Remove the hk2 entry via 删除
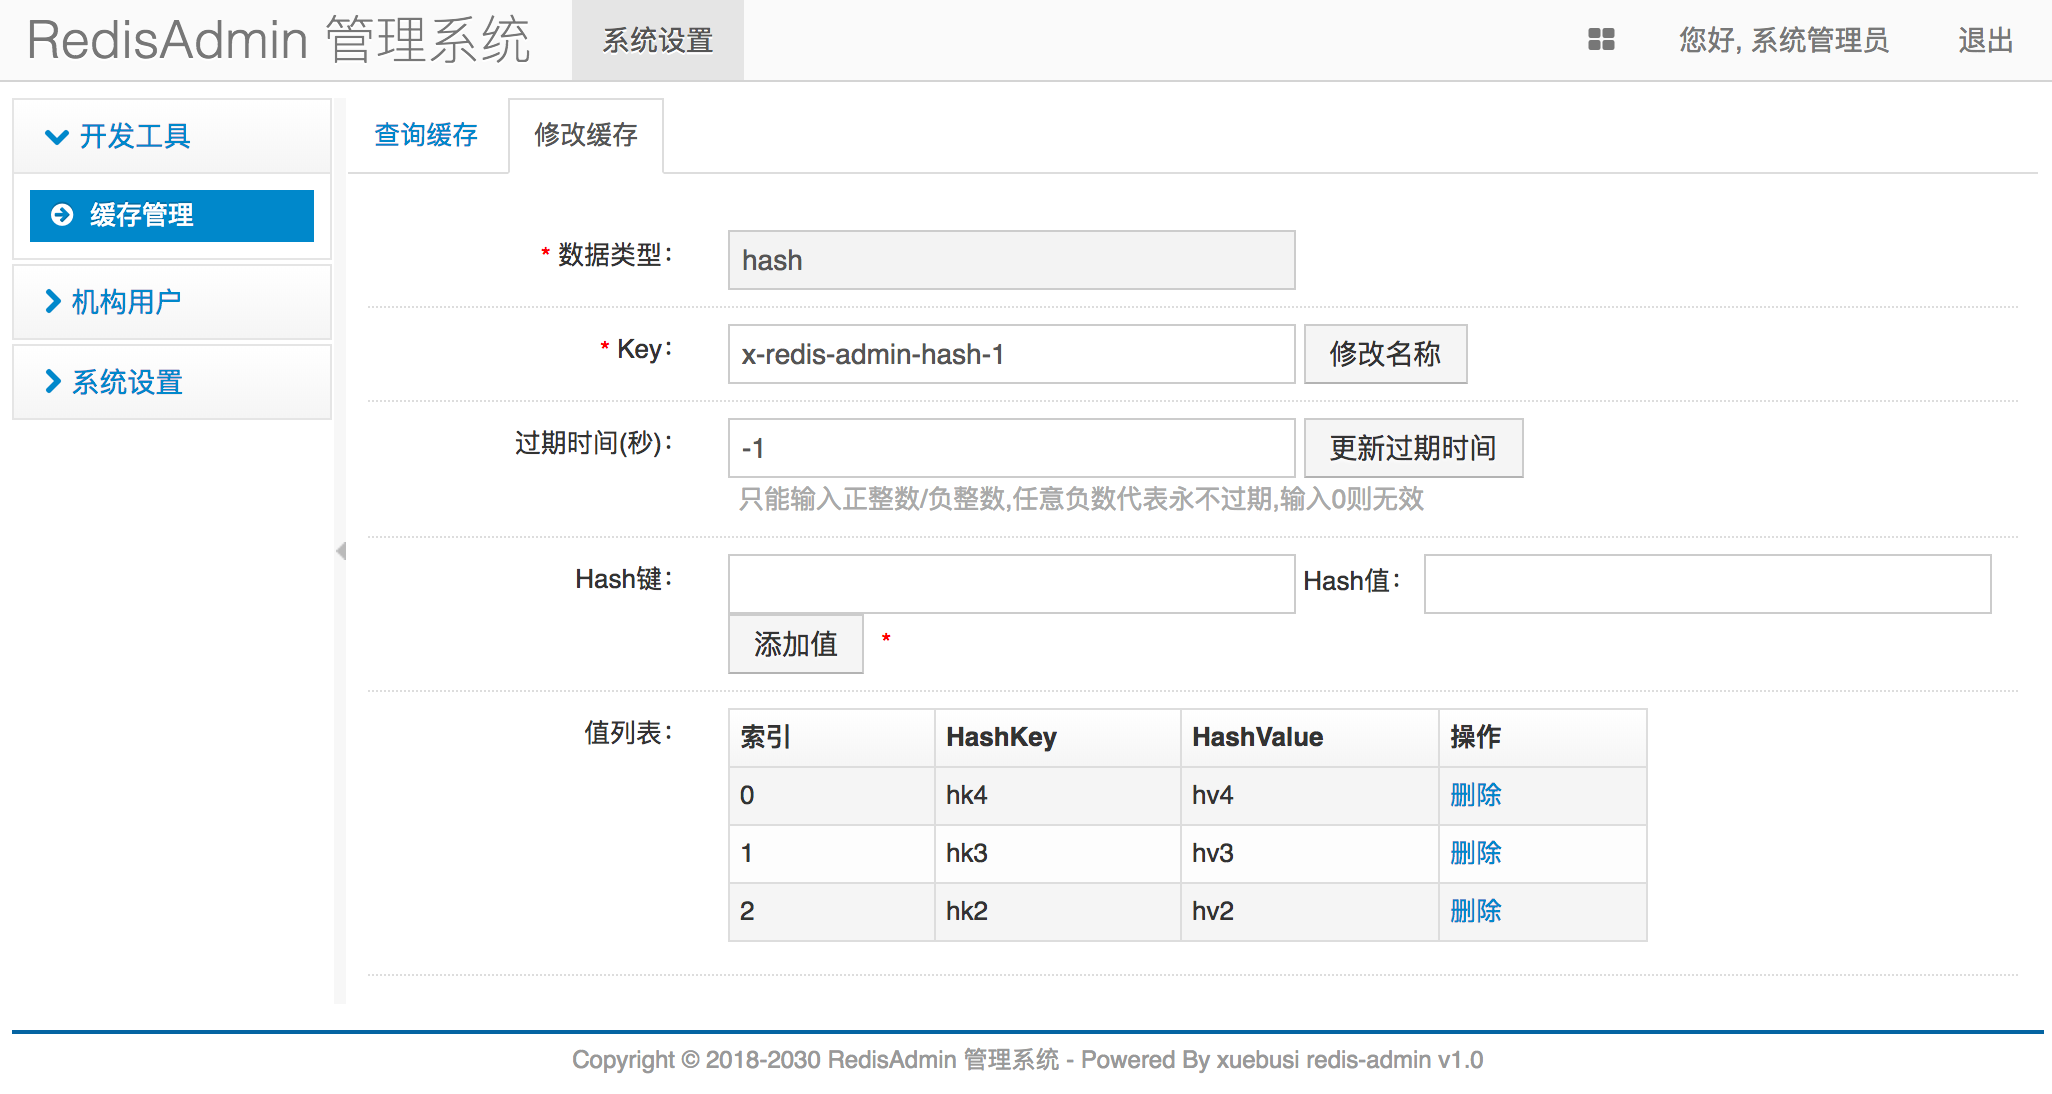 point(1475,911)
